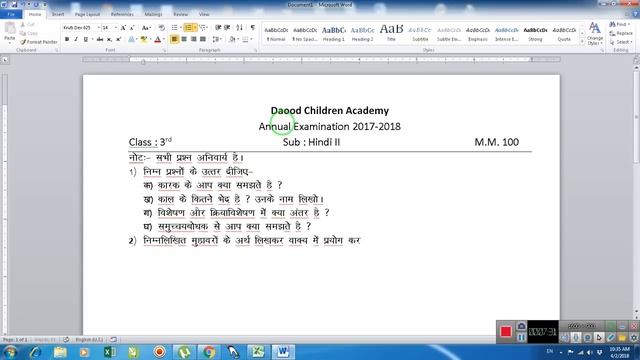Toggle Italic formatting
Image resolution: width=640 pixels, height=360 pixels.
pos(76,39)
